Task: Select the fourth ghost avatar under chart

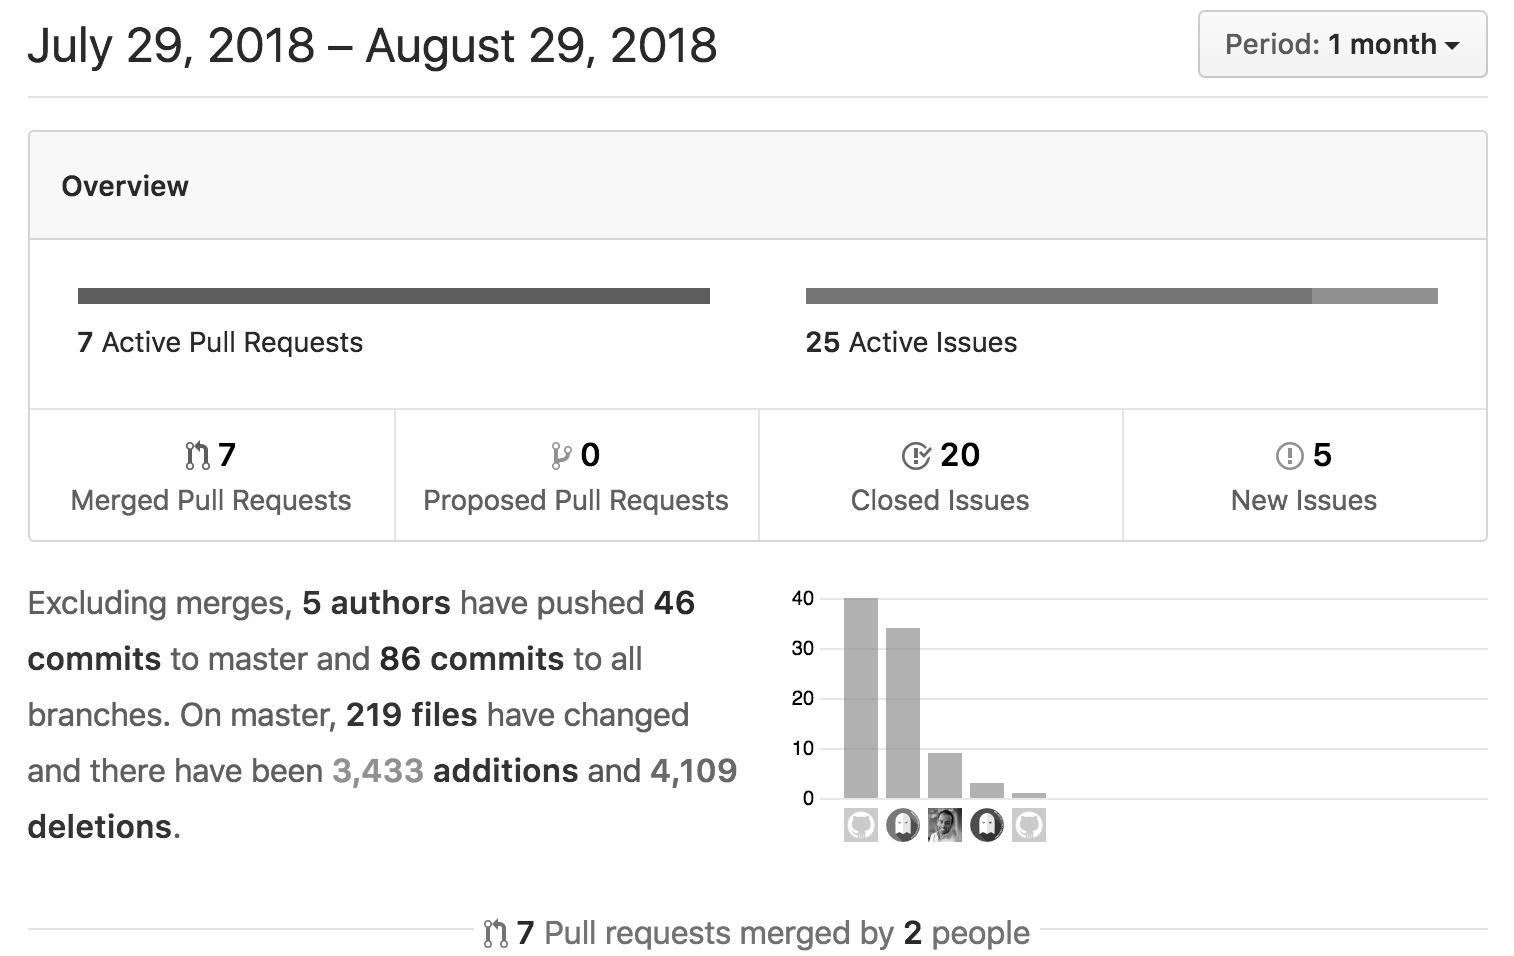Action: [x=987, y=825]
